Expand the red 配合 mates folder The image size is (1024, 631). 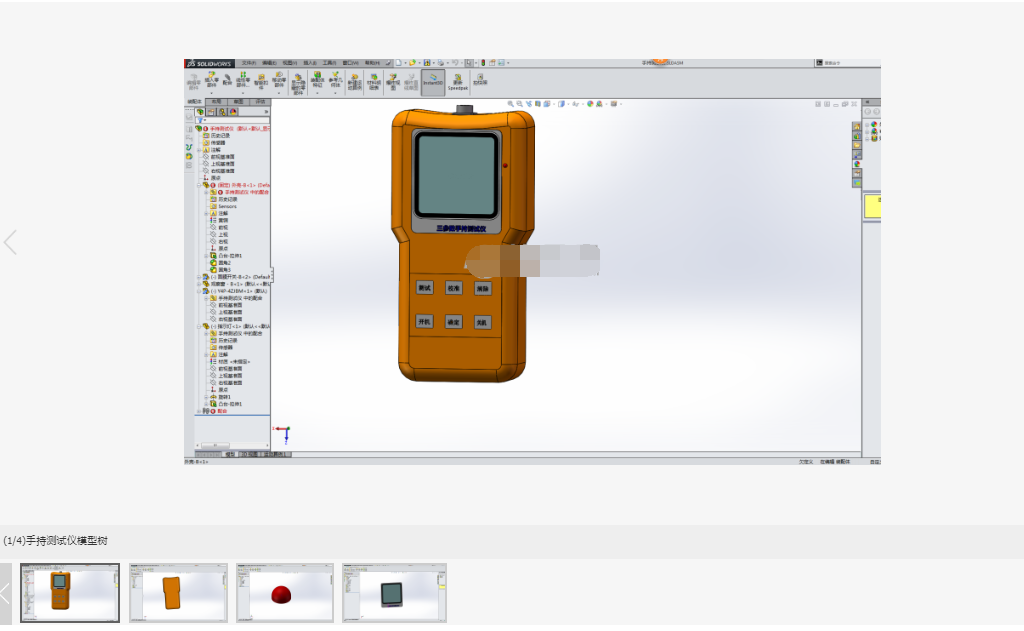point(199,411)
